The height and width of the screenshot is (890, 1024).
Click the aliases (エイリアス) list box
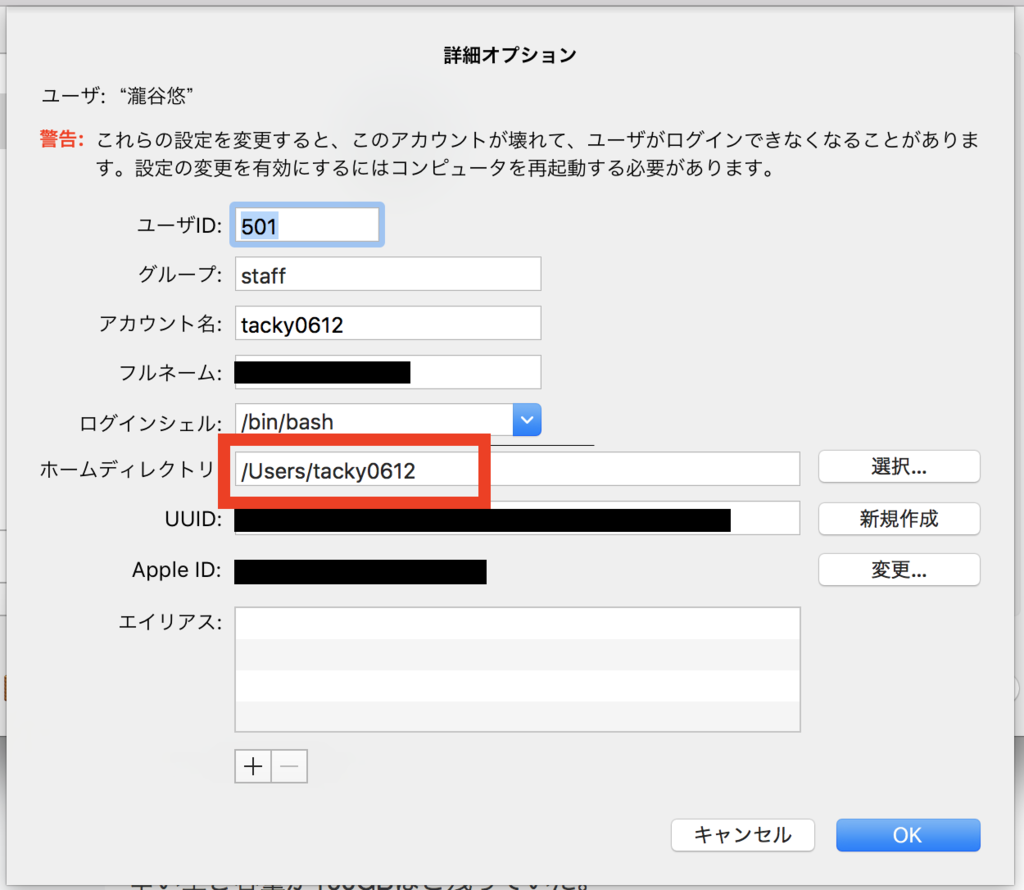pos(517,669)
